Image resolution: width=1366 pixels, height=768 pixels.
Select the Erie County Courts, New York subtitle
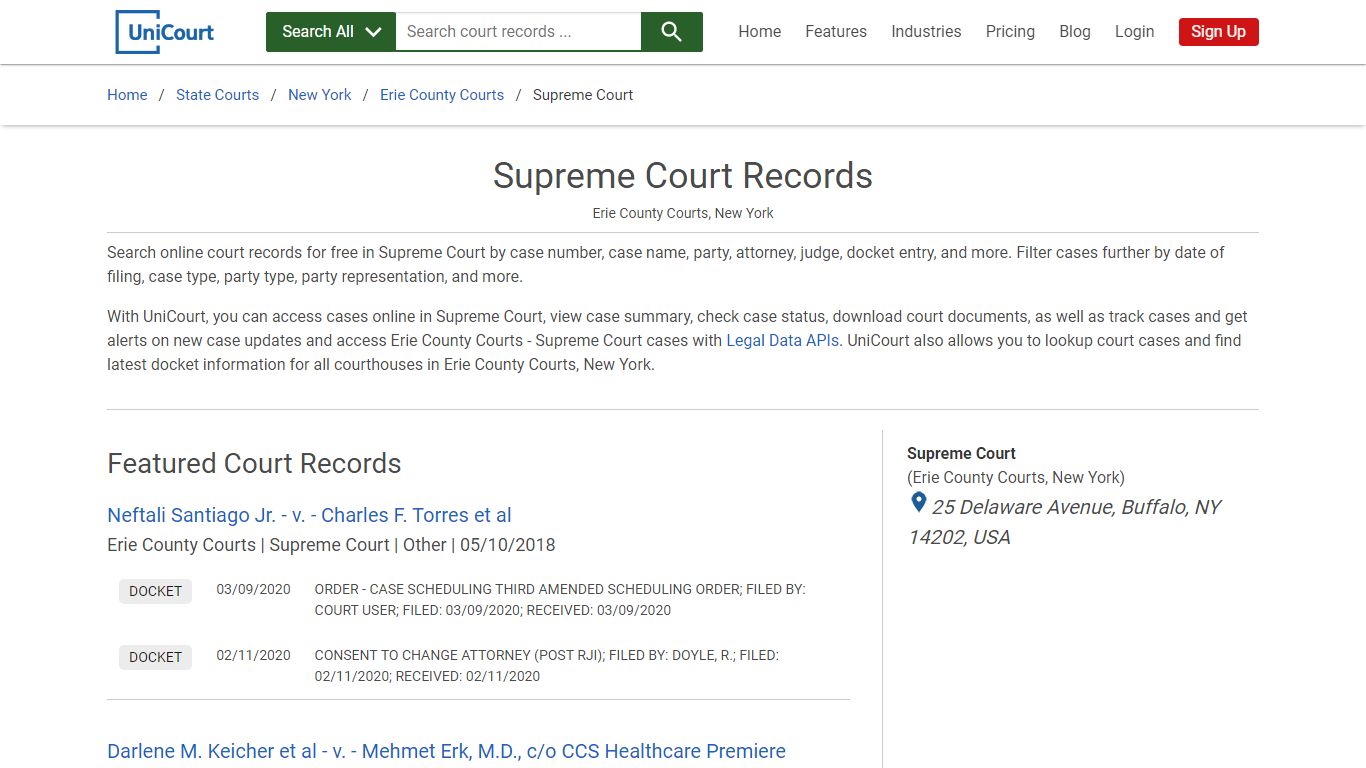tap(683, 213)
